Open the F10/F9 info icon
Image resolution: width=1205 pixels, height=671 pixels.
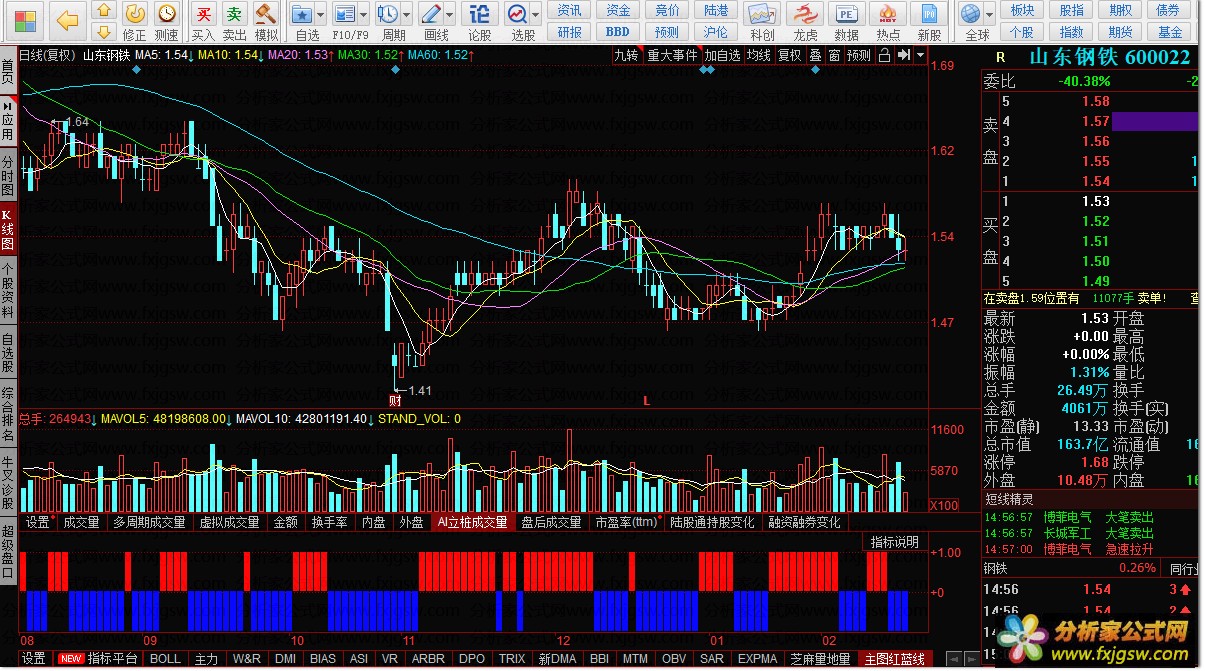(x=345, y=14)
